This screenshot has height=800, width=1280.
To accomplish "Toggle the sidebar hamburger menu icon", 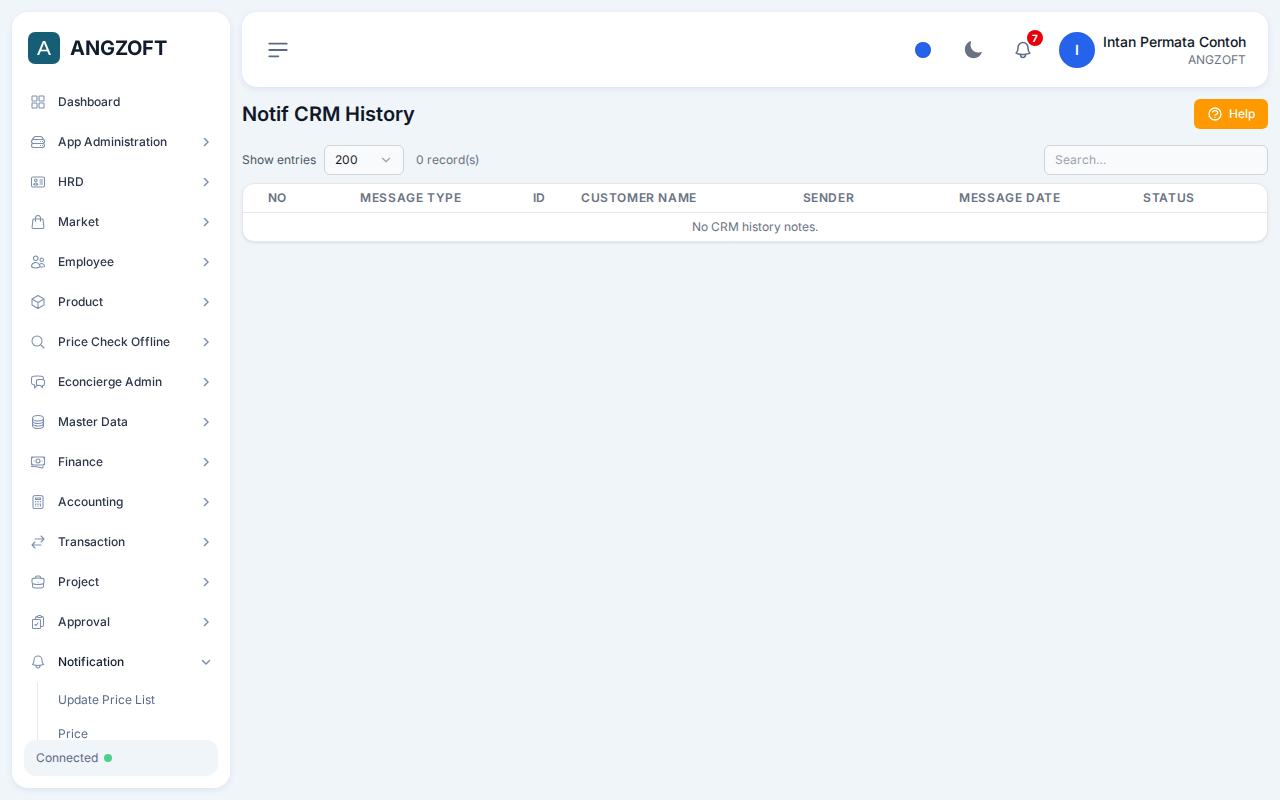I will (x=278, y=50).
